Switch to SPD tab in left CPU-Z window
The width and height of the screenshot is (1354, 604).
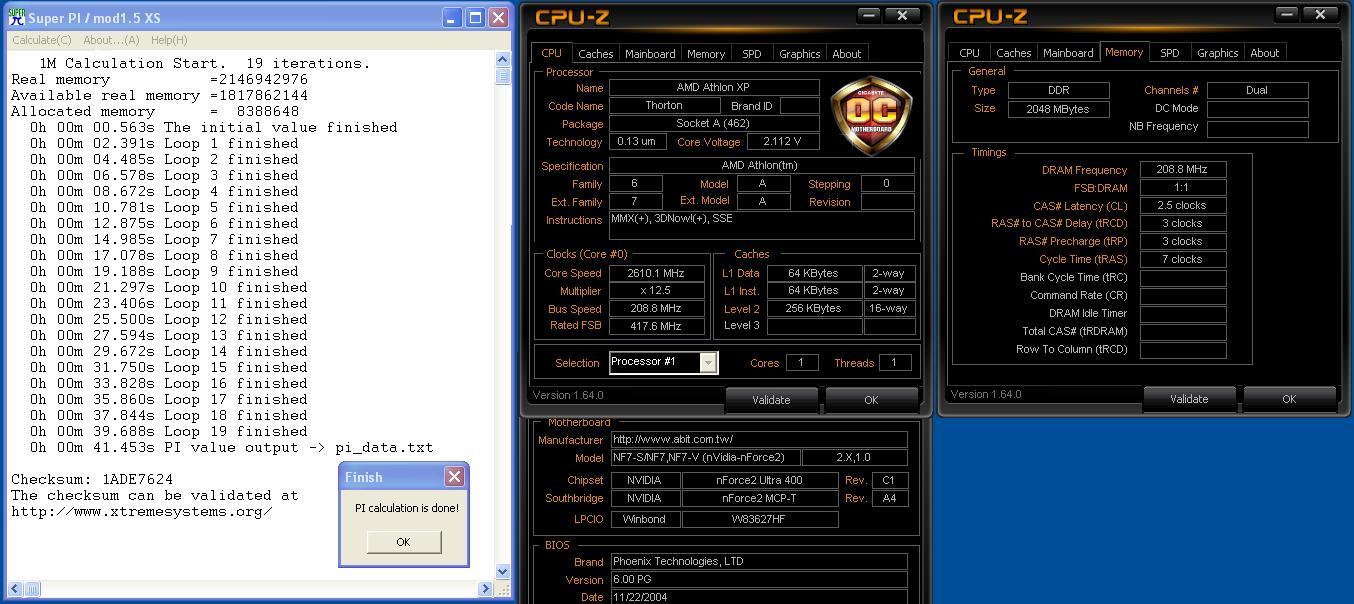tap(752, 54)
